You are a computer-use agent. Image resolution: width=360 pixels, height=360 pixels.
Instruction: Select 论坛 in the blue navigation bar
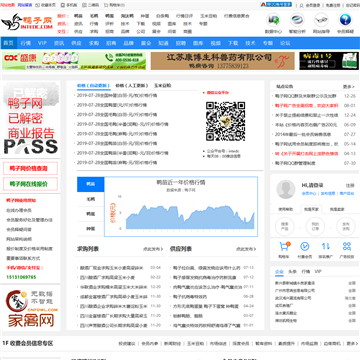(285, 43)
